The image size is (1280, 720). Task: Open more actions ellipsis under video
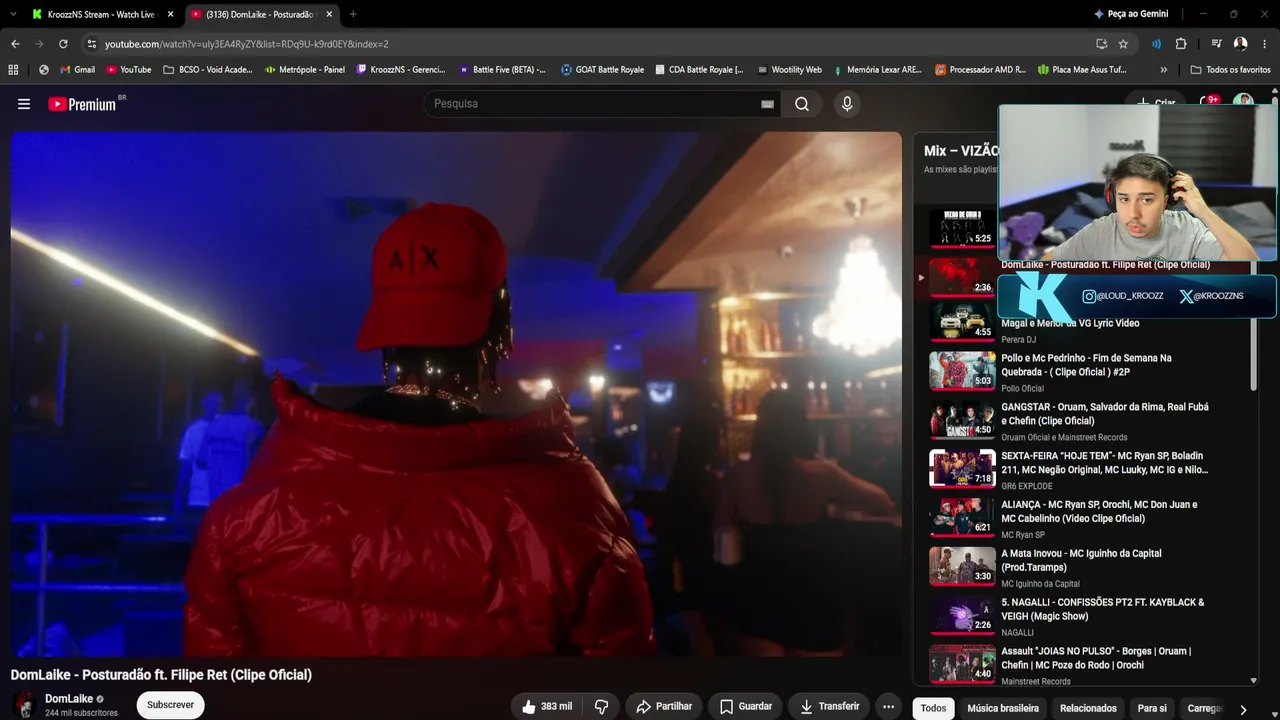coord(888,706)
